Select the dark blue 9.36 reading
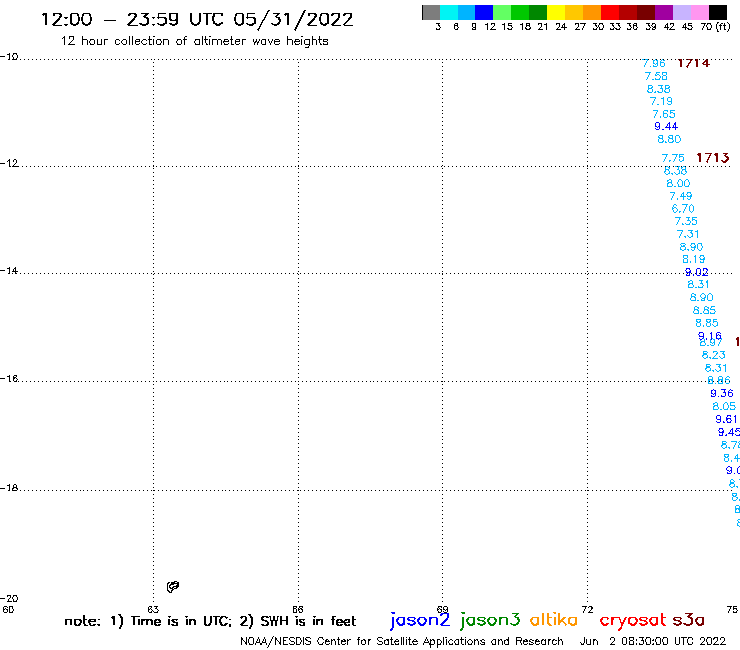Image resolution: width=740 pixels, height=650 pixels. tap(722, 393)
